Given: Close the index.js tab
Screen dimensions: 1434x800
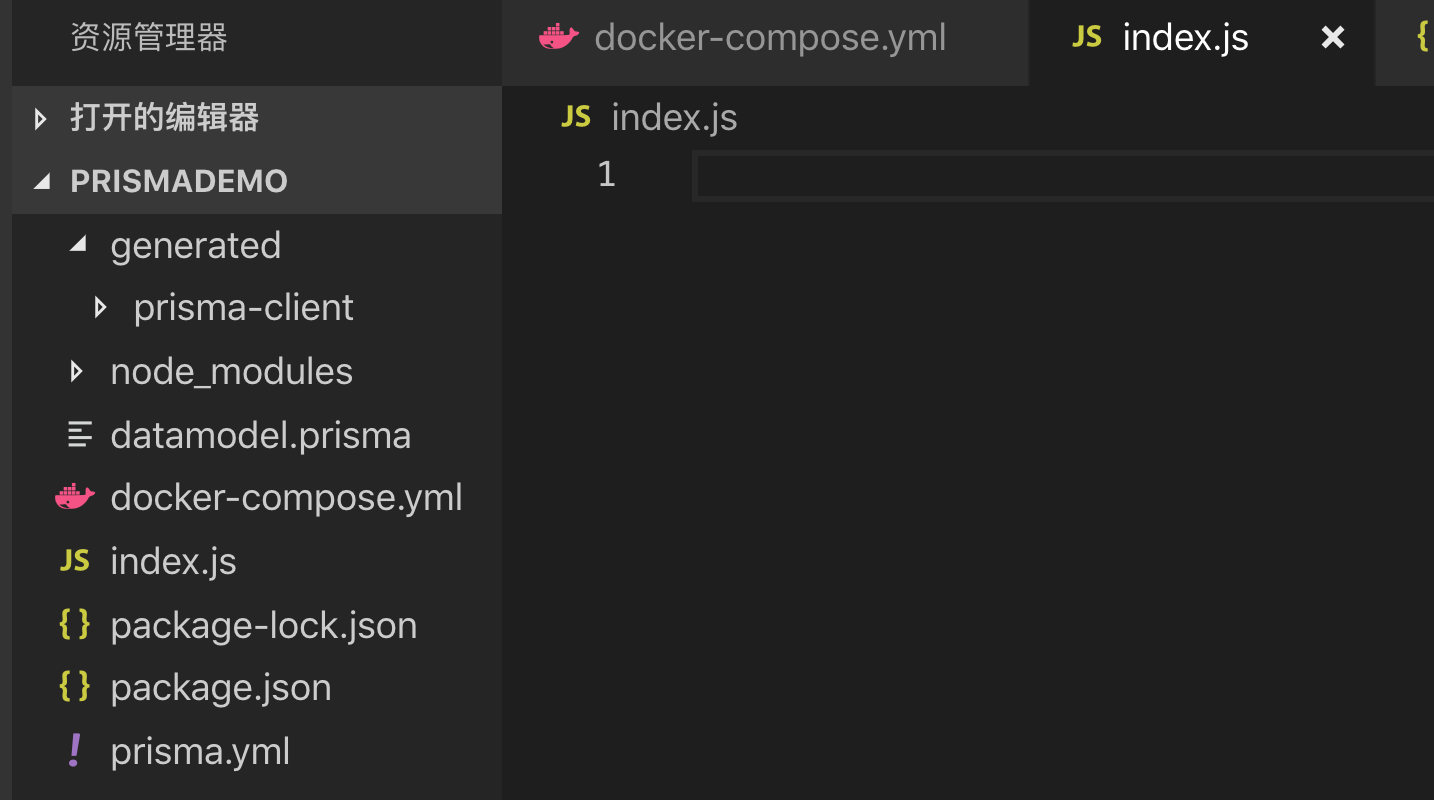Looking at the screenshot, I should tap(1332, 38).
